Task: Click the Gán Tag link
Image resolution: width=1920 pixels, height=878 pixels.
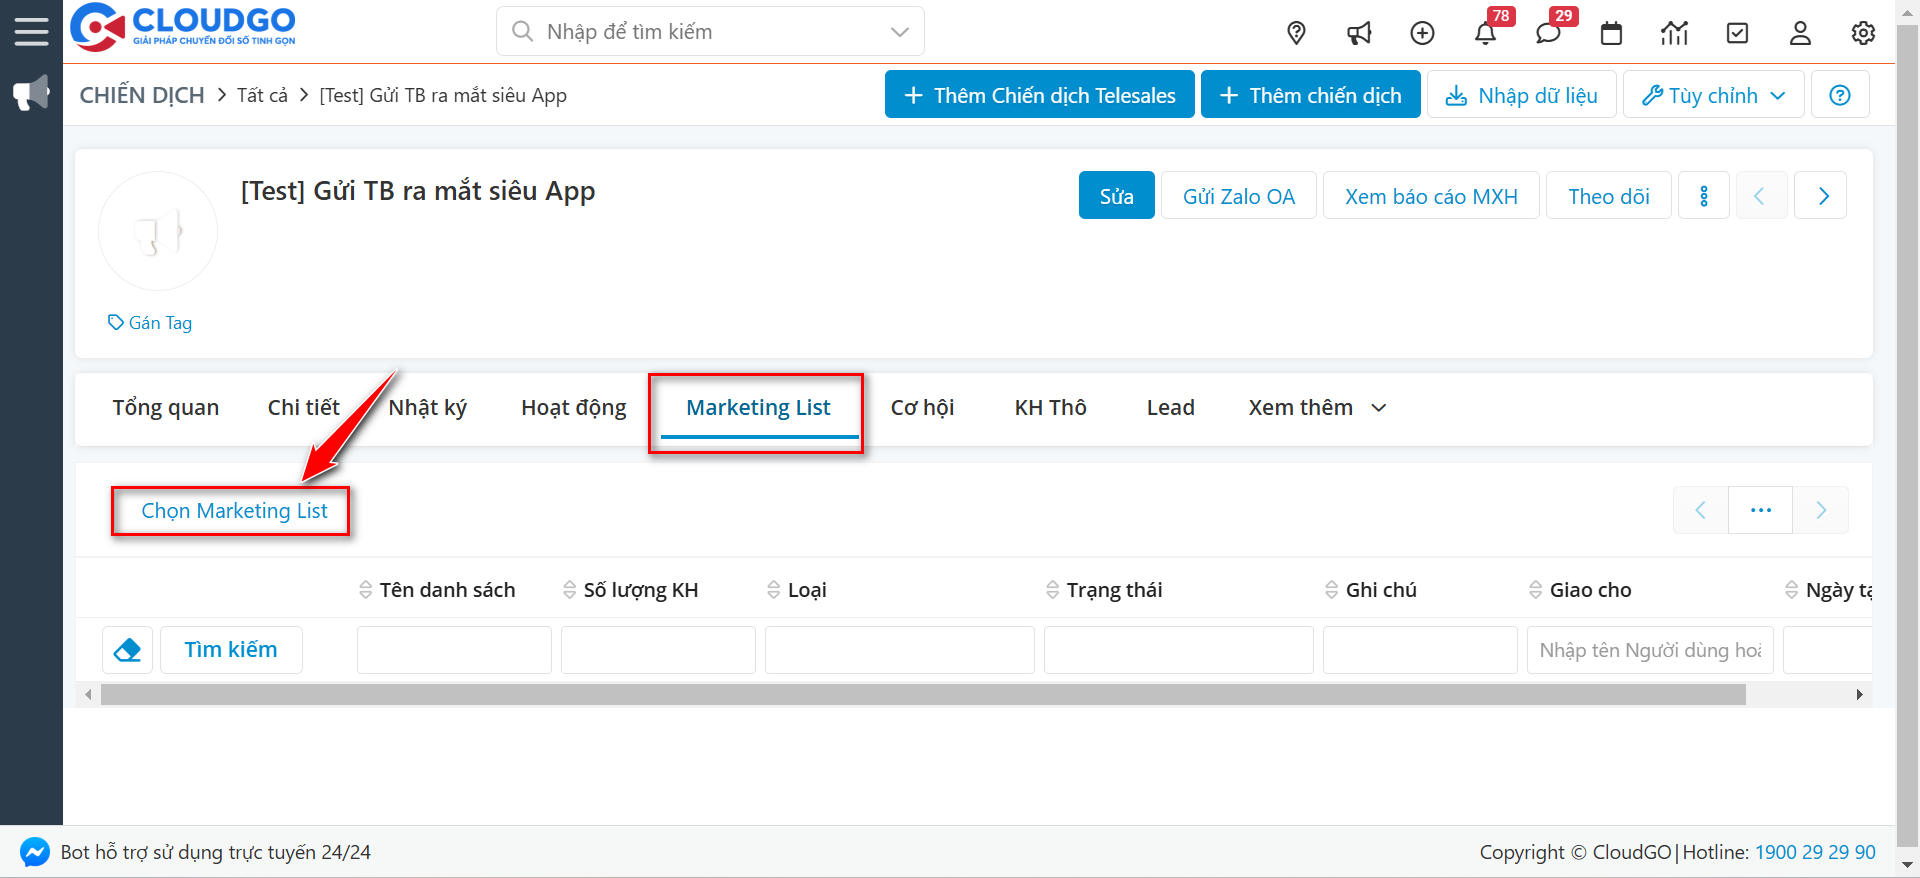Action: (151, 323)
